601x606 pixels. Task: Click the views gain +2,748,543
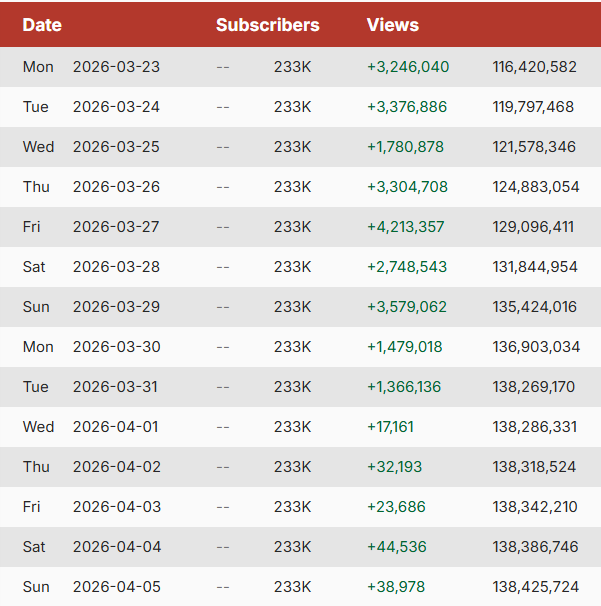coord(407,267)
